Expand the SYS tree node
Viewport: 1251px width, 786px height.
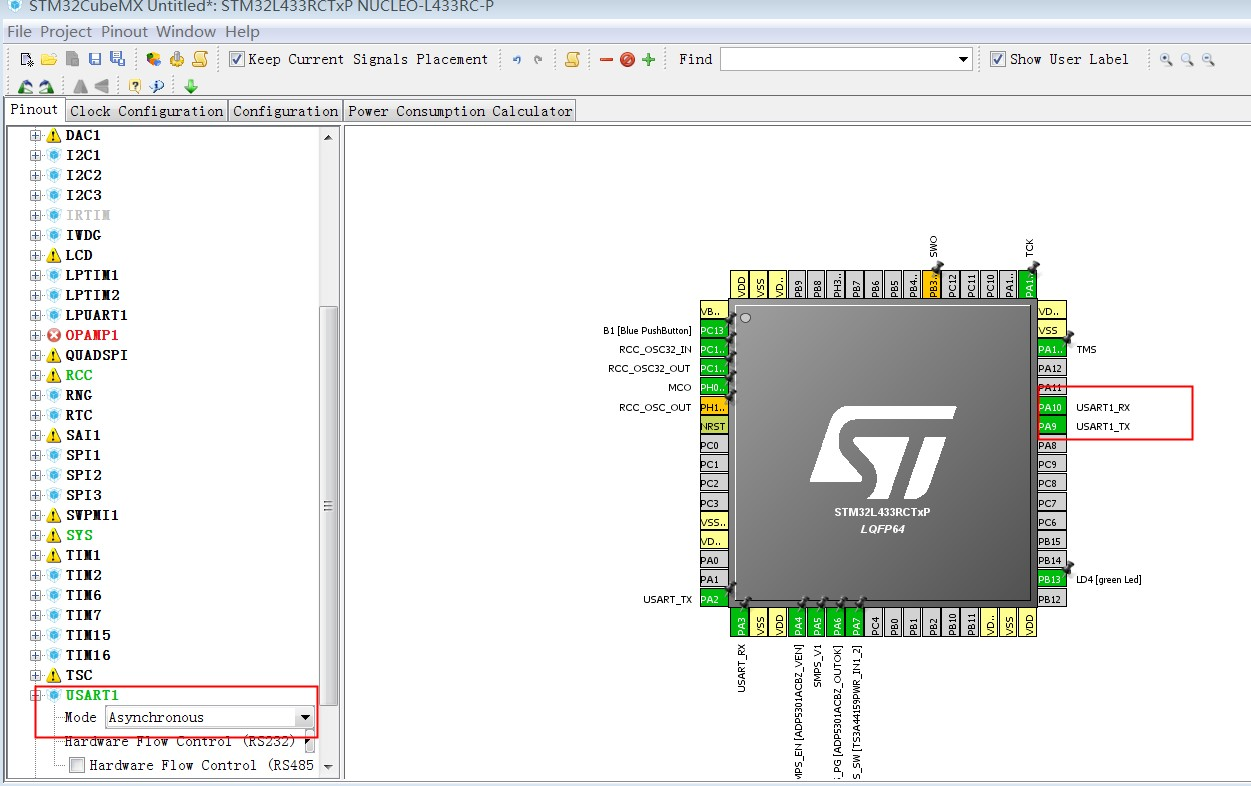click(36, 535)
